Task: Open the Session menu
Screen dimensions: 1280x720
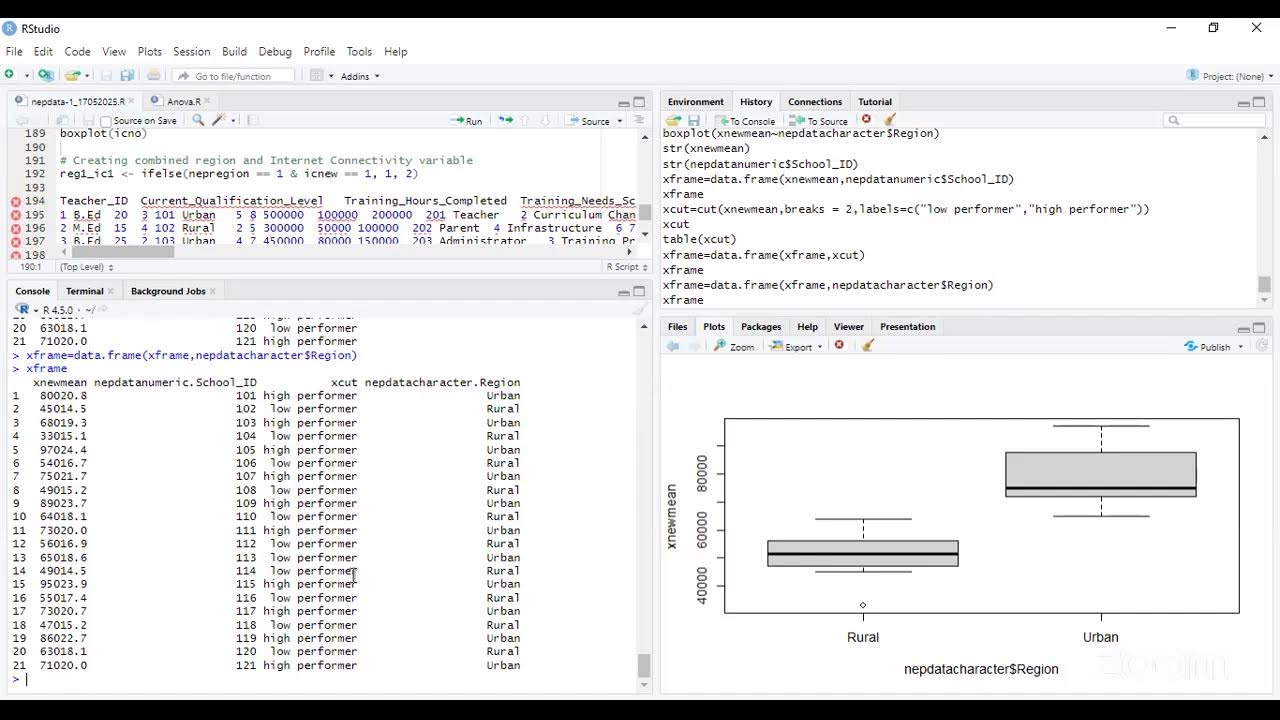Action: click(191, 51)
